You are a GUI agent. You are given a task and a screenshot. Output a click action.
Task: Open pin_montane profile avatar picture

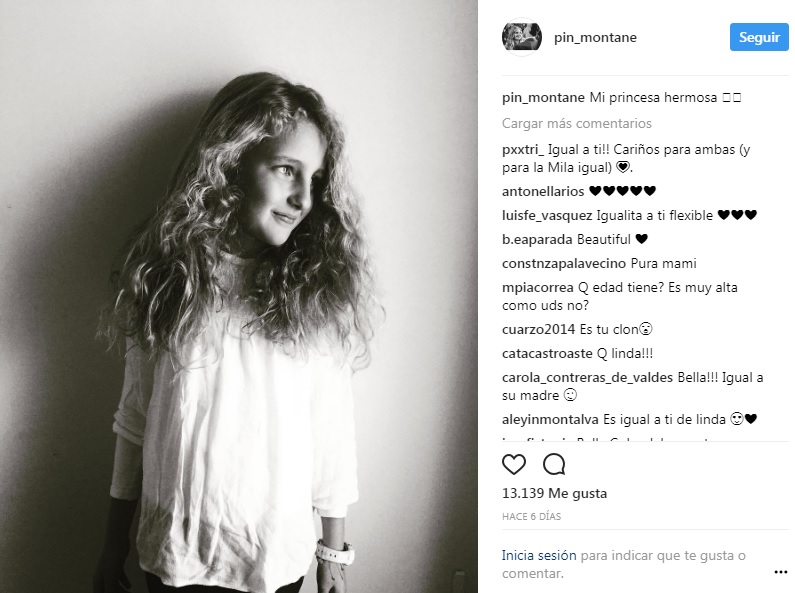(522, 37)
